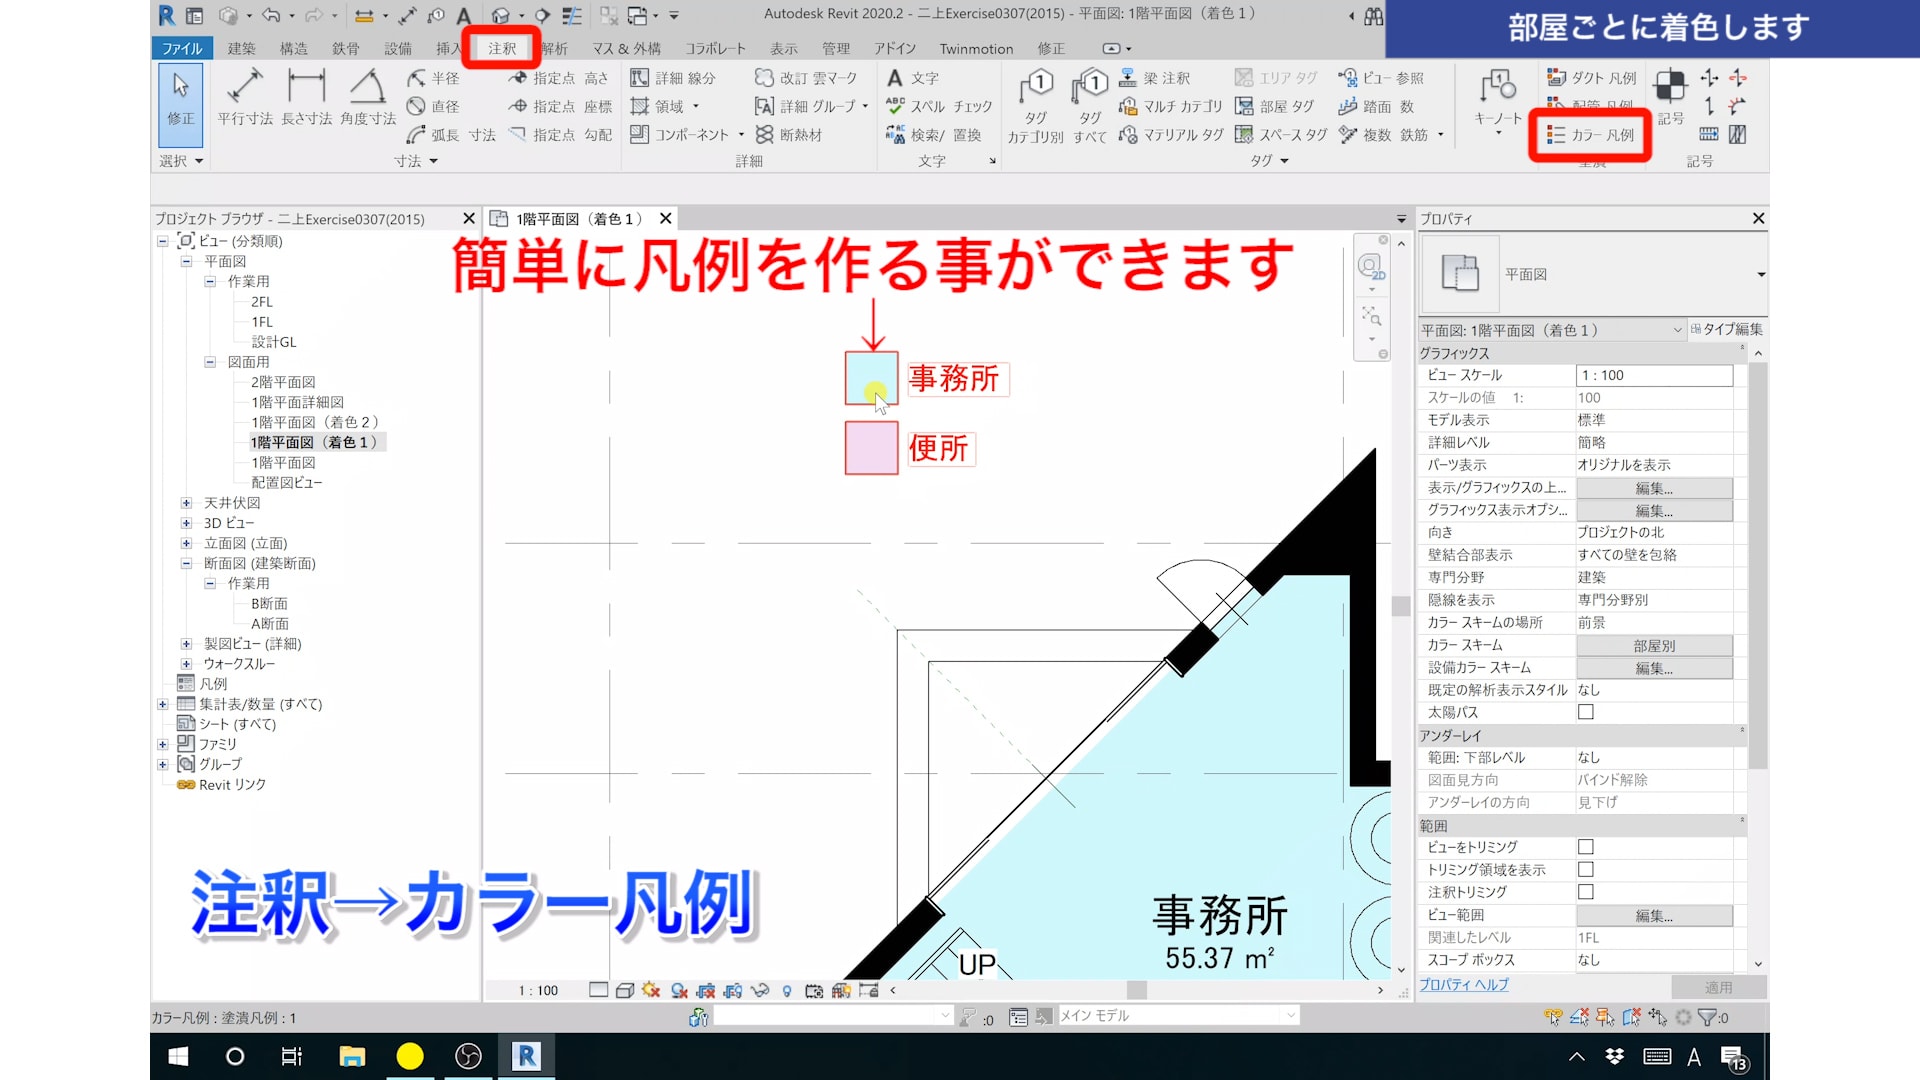
Task: Collapse the 図面用 tree node
Action: tap(210, 362)
